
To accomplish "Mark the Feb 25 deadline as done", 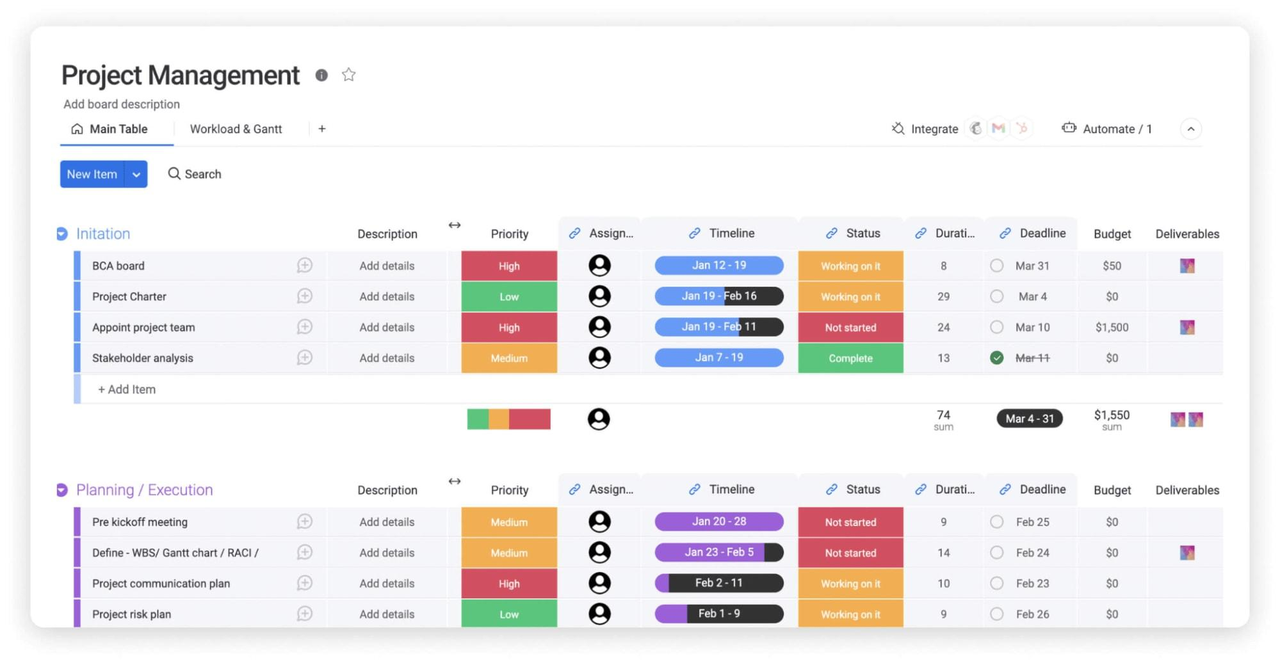I will click(997, 522).
